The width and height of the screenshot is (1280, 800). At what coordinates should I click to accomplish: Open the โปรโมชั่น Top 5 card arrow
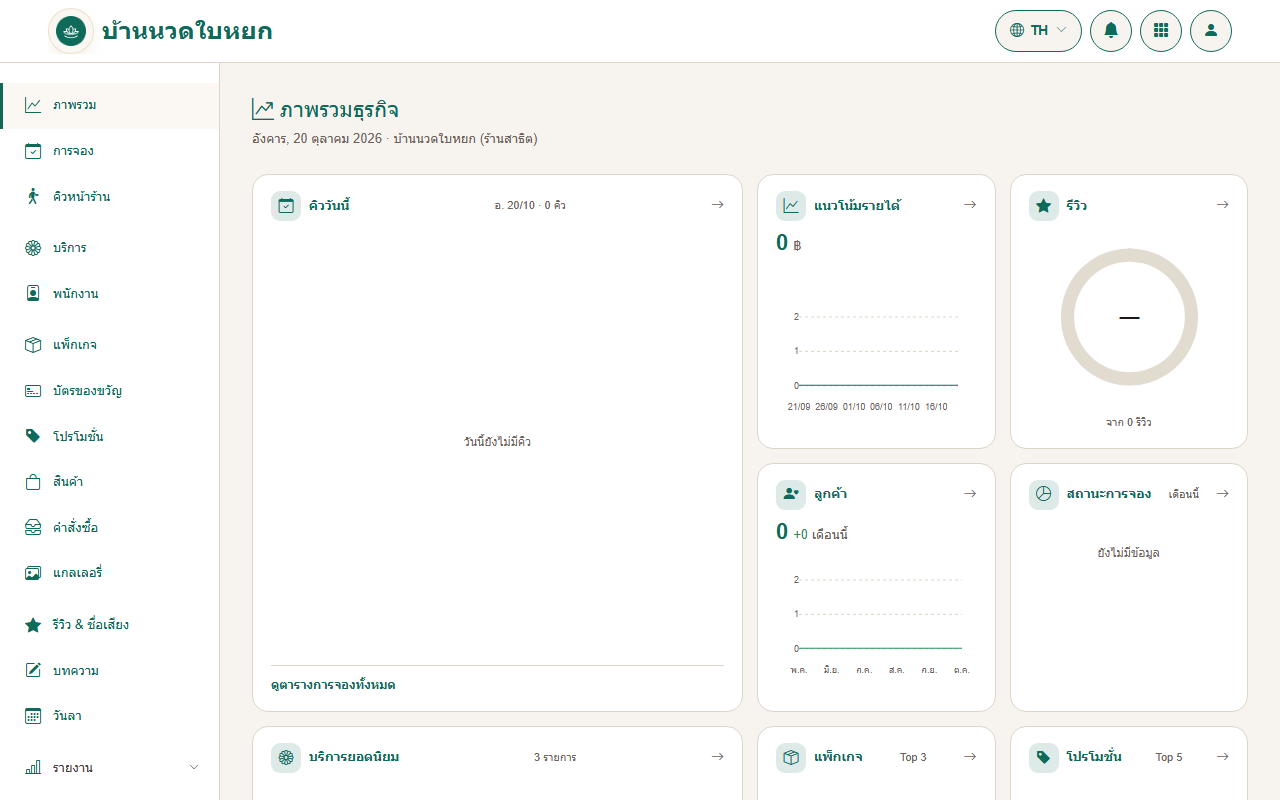pos(1222,757)
